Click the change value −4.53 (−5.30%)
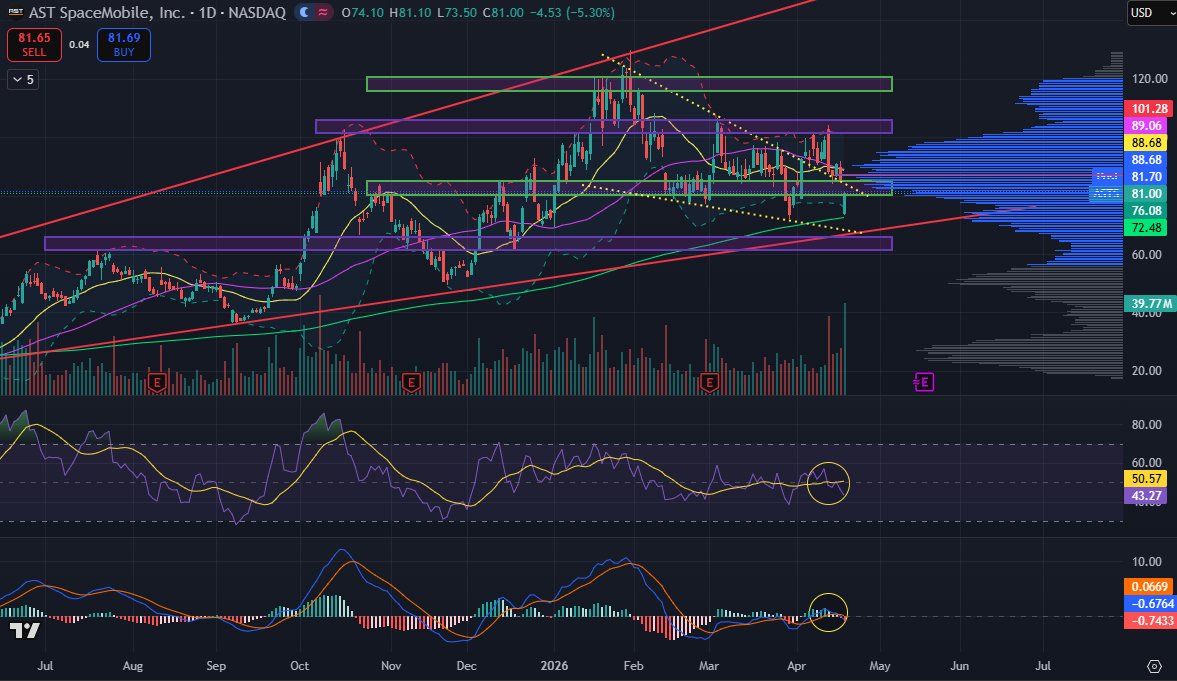Screen dimensions: 1177x681 pos(572,13)
